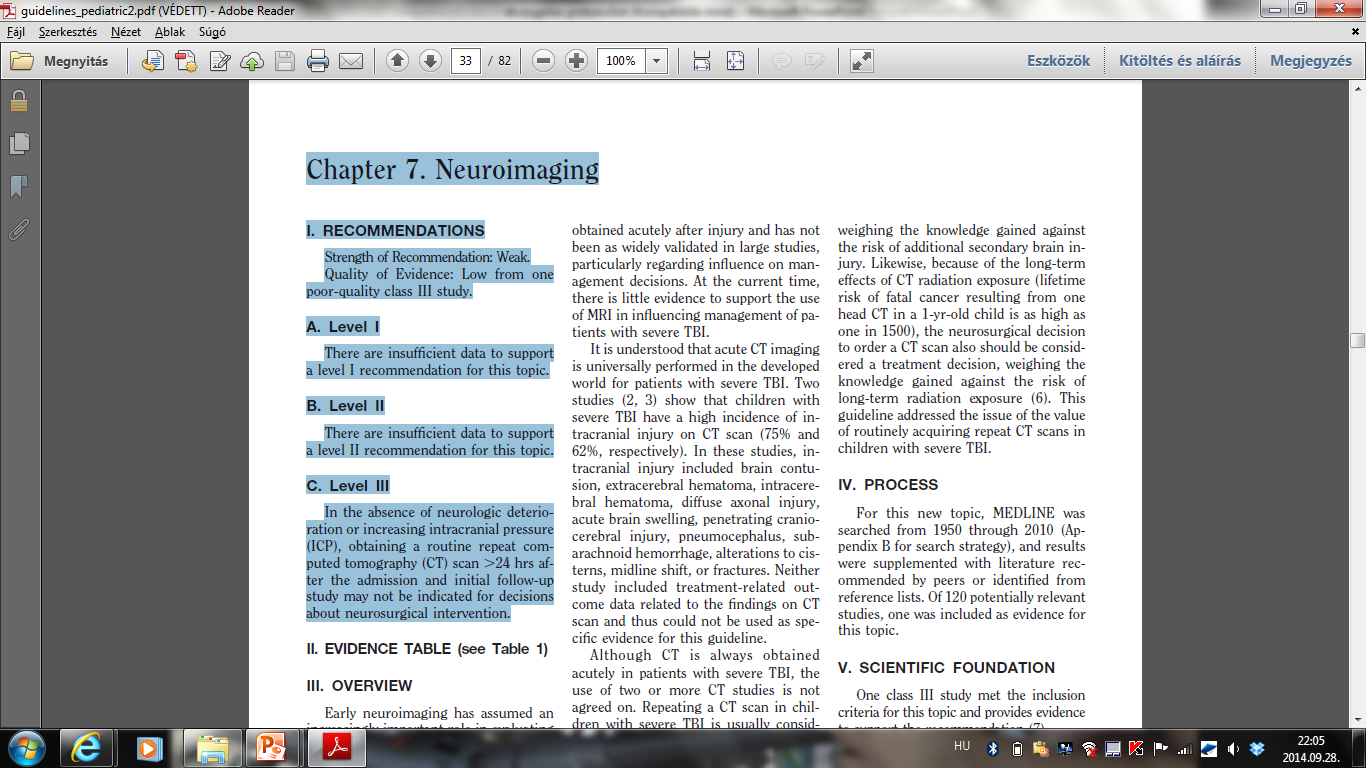Click the vertical scrollbar thumb
1366x768 pixels.
(x=1357, y=340)
